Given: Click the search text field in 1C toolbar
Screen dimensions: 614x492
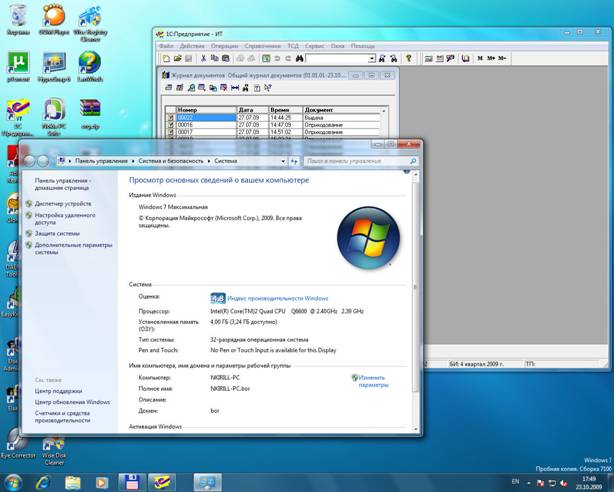Looking at the screenshot, I should tap(337, 59).
